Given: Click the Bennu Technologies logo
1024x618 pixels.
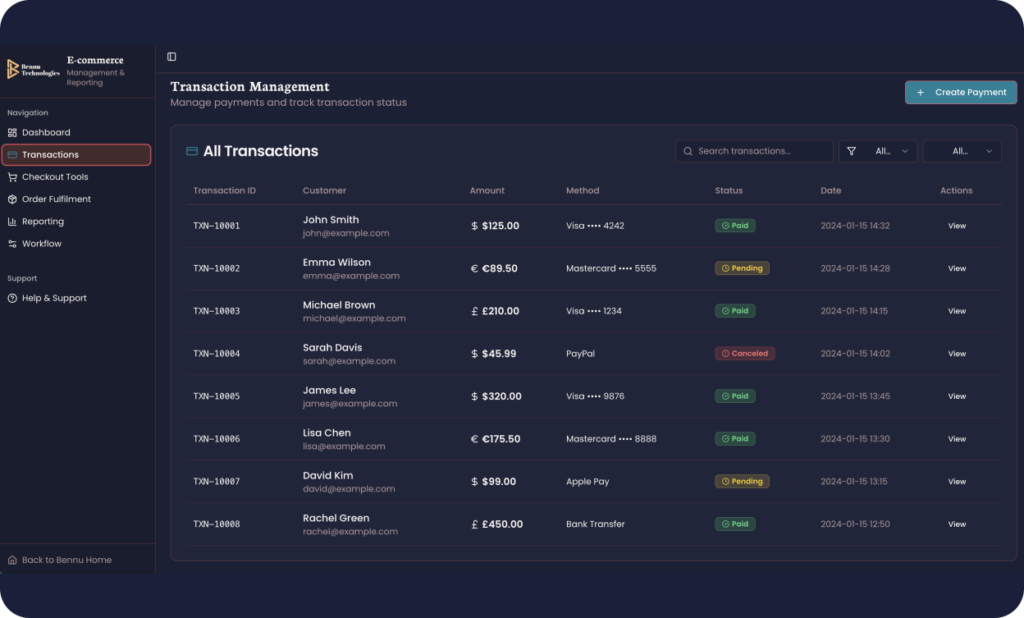Looking at the screenshot, I should coord(33,69).
